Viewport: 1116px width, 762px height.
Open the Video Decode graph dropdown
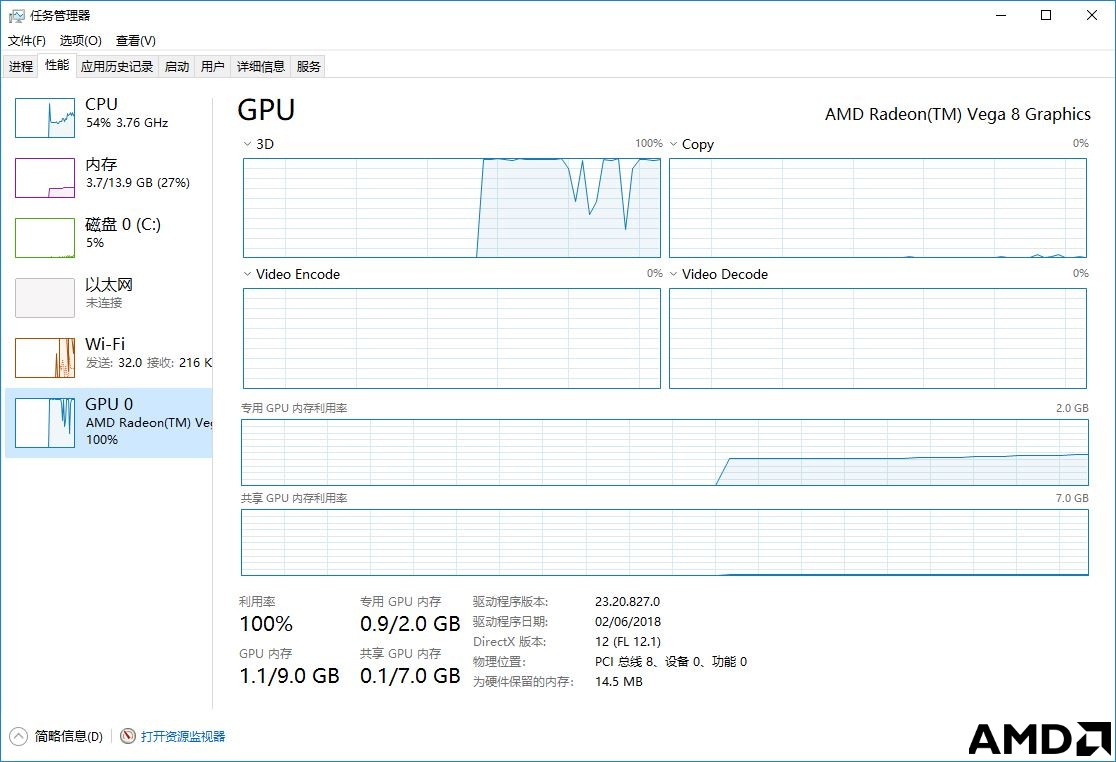pyautogui.click(x=673, y=274)
